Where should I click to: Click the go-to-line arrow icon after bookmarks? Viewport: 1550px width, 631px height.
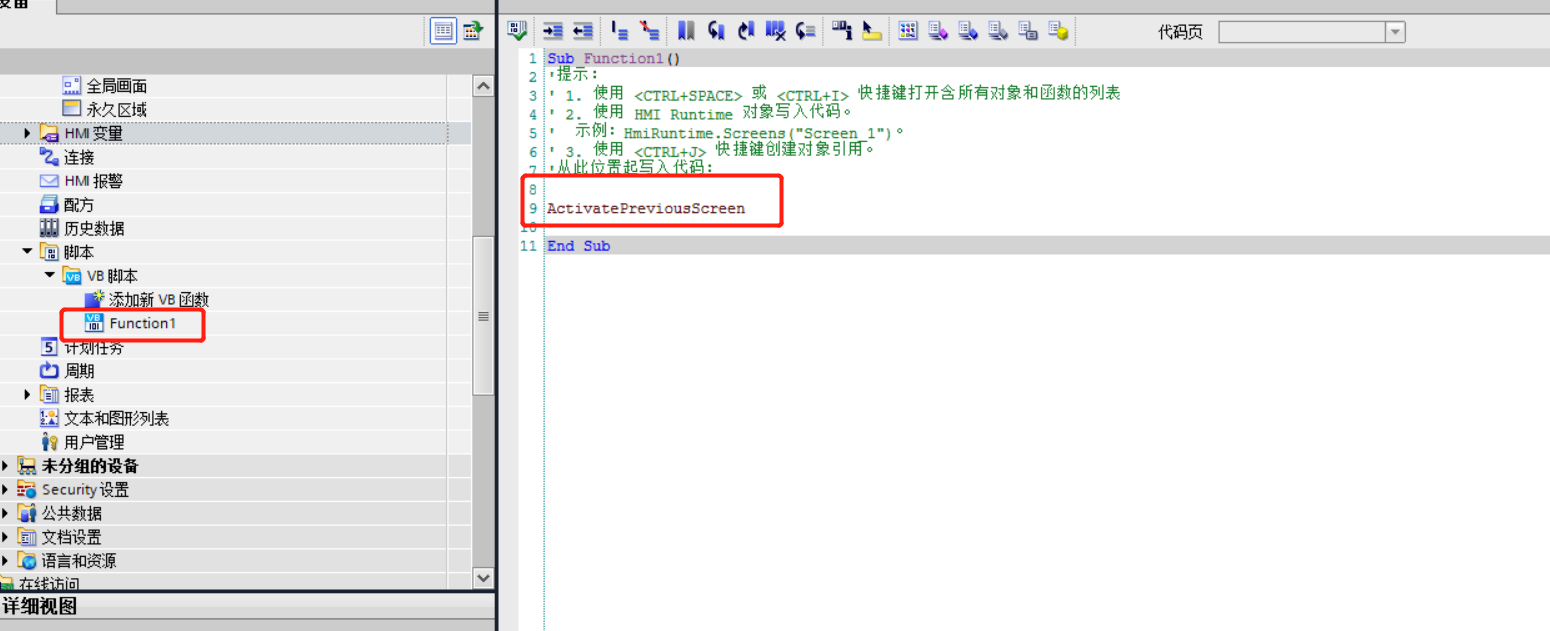pyautogui.click(x=806, y=31)
